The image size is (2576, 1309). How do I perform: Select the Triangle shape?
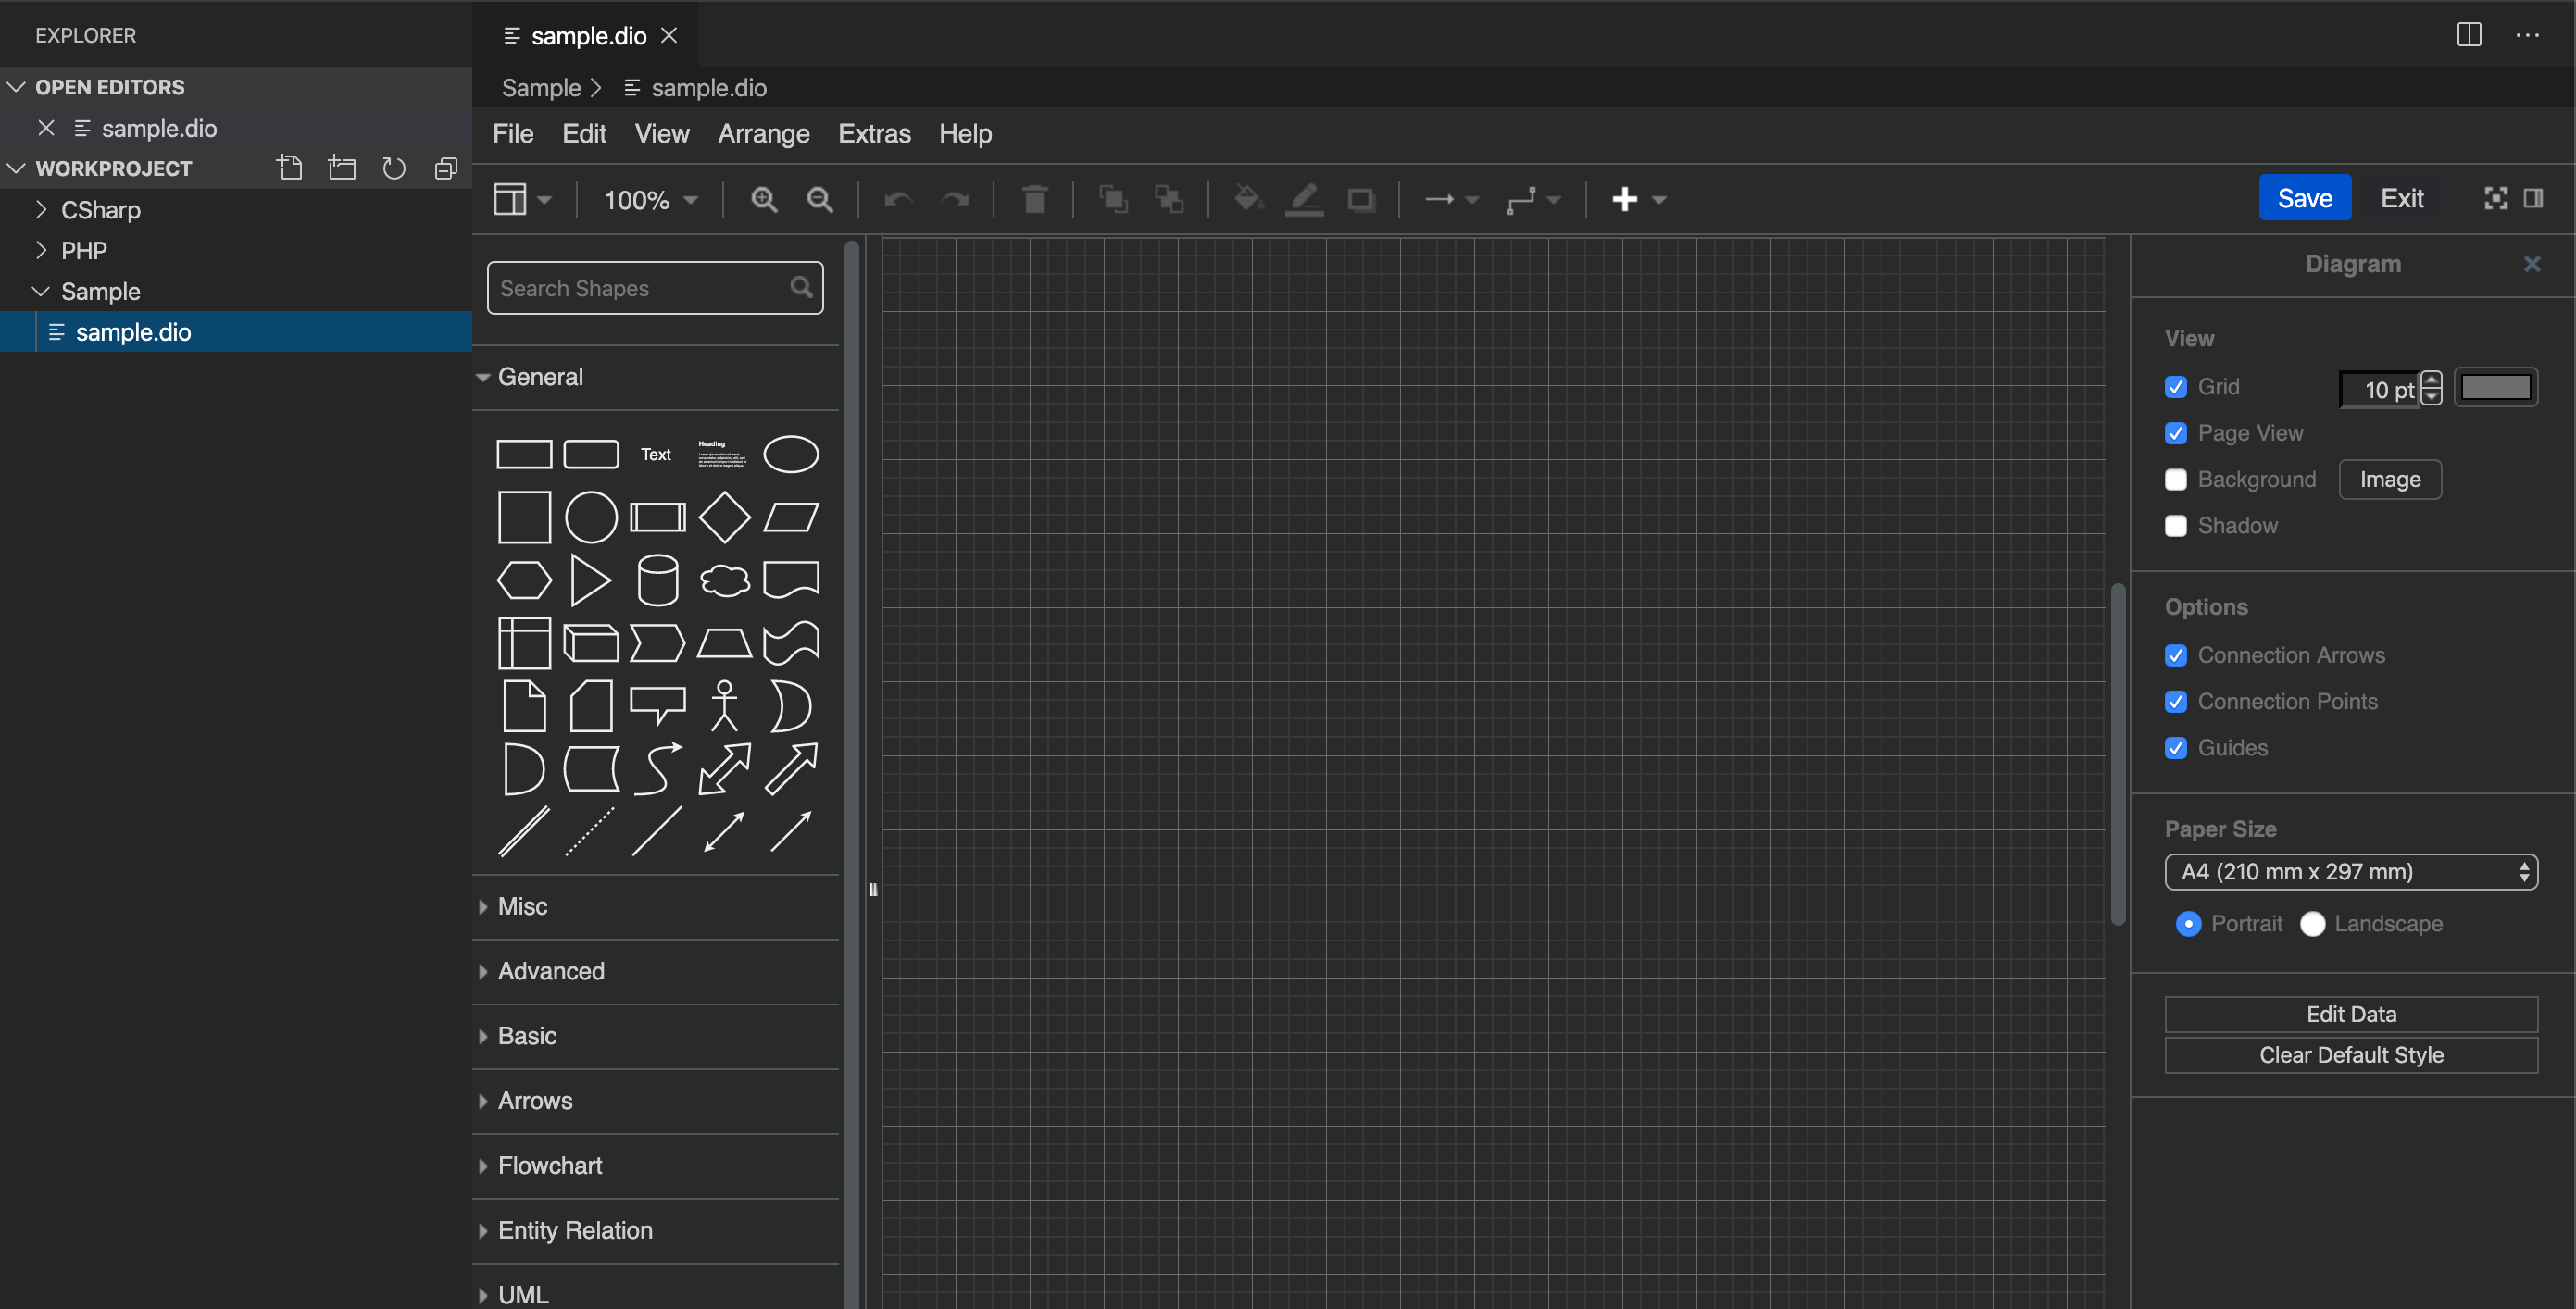tap(590, 580)
